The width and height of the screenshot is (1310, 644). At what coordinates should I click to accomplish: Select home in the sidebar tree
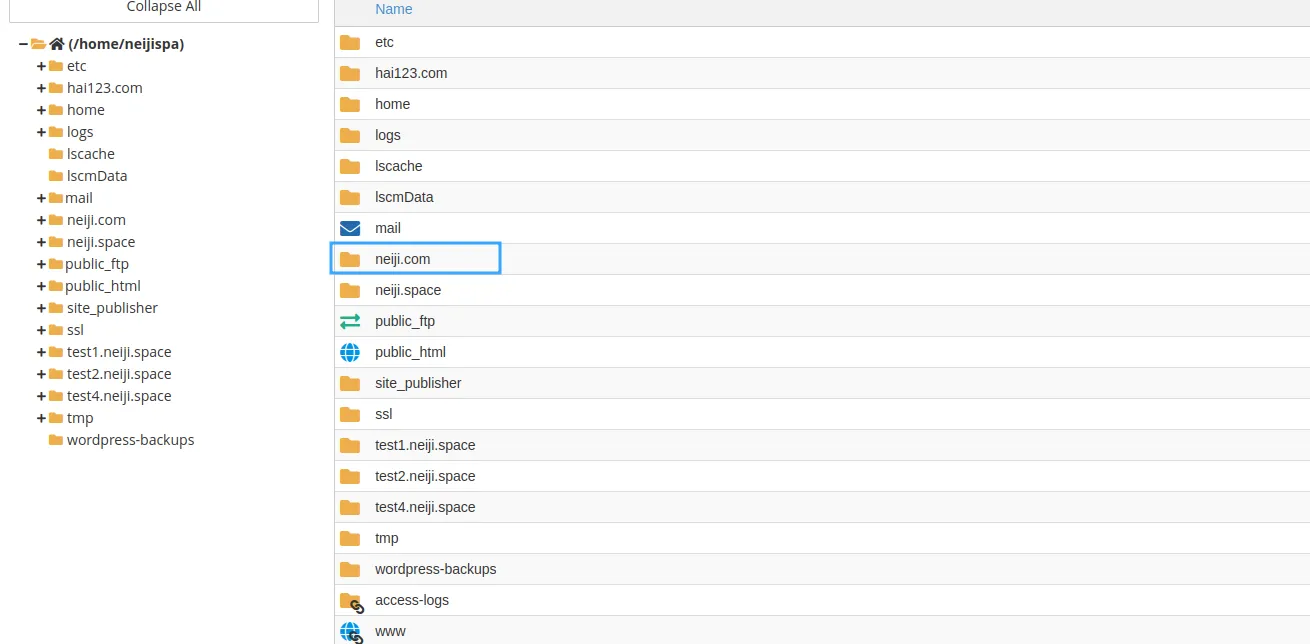(86, 110)
